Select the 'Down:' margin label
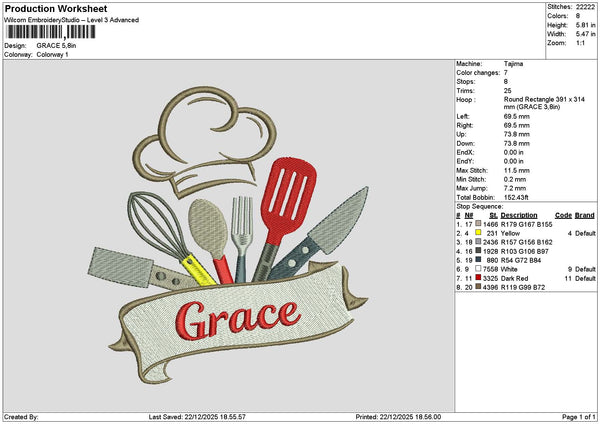 click(x=465, y=144)
